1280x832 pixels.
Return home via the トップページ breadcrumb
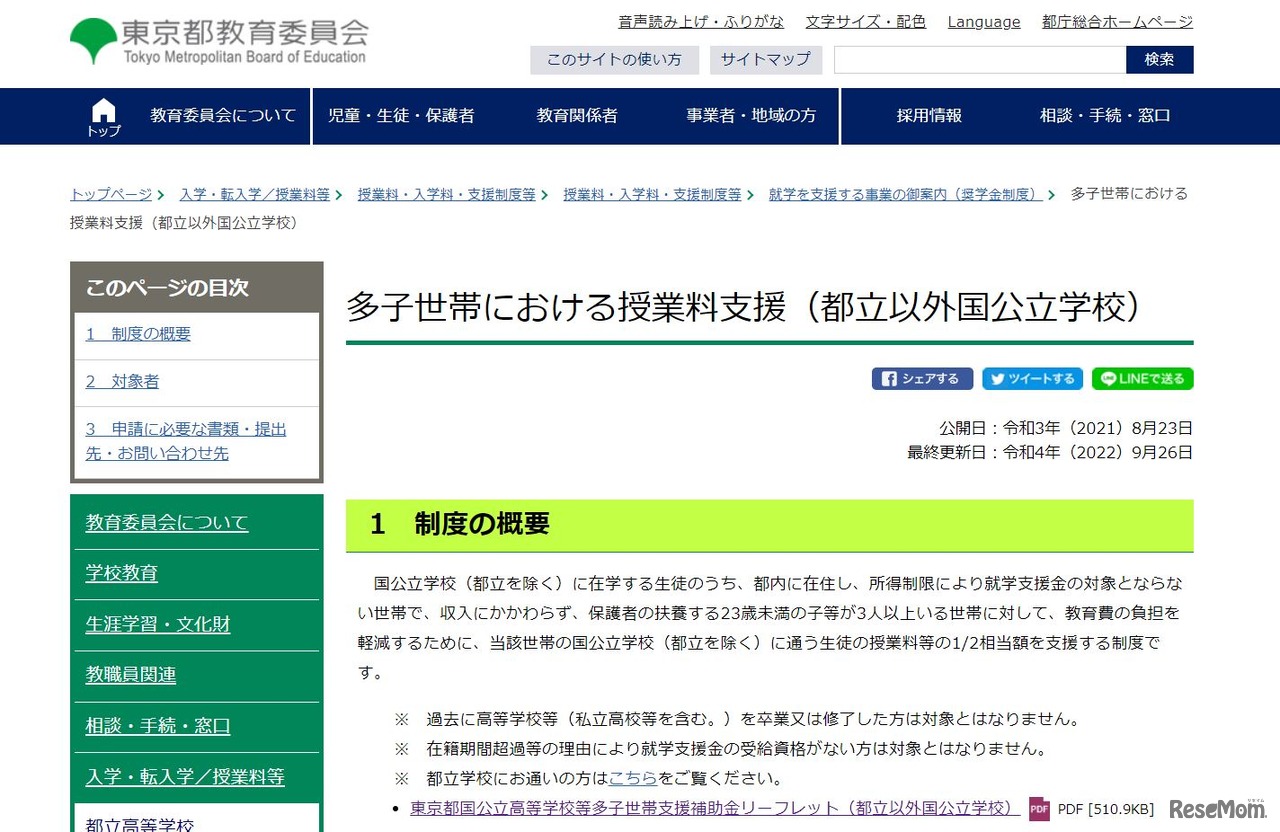[x=110, y=194]
